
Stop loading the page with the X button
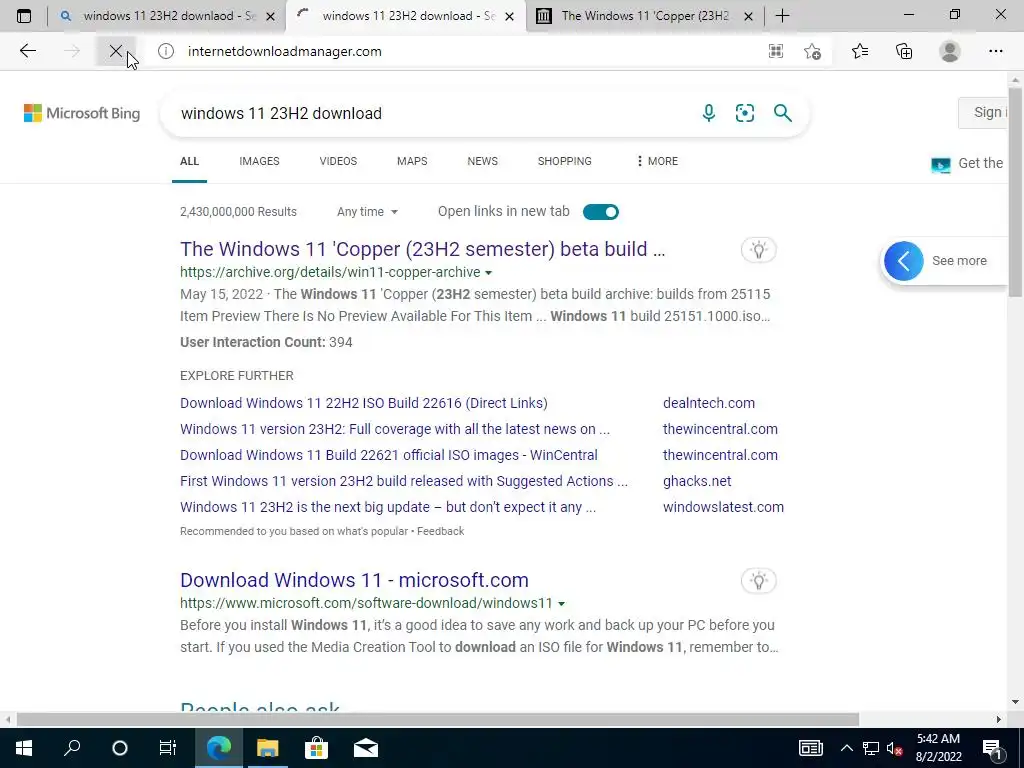click(x=116, y=51)
